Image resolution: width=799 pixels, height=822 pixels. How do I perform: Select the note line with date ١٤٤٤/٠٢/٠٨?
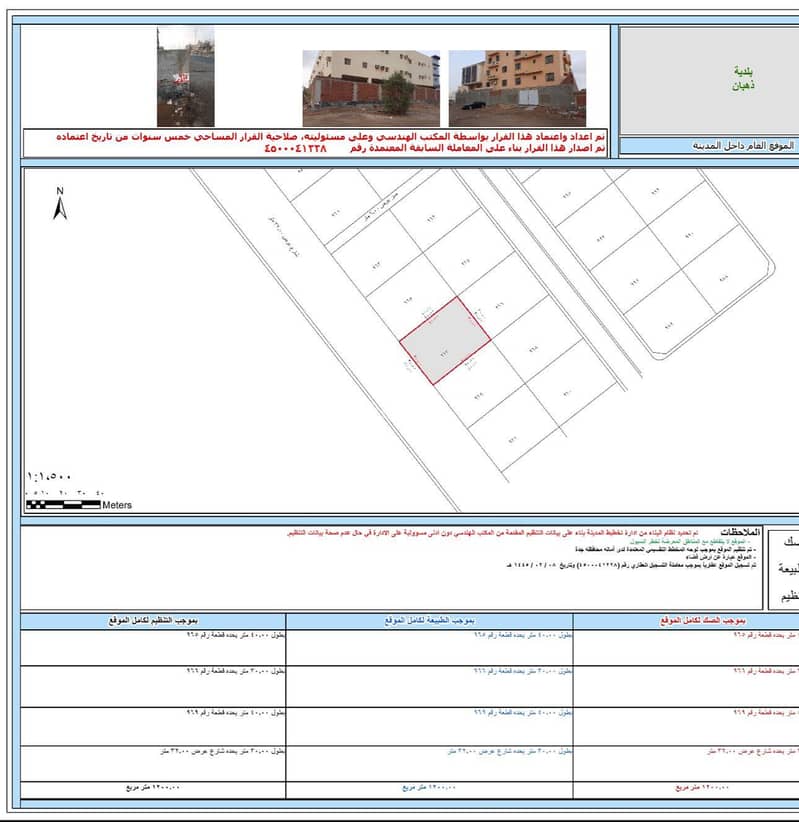(x=631, y=565)
